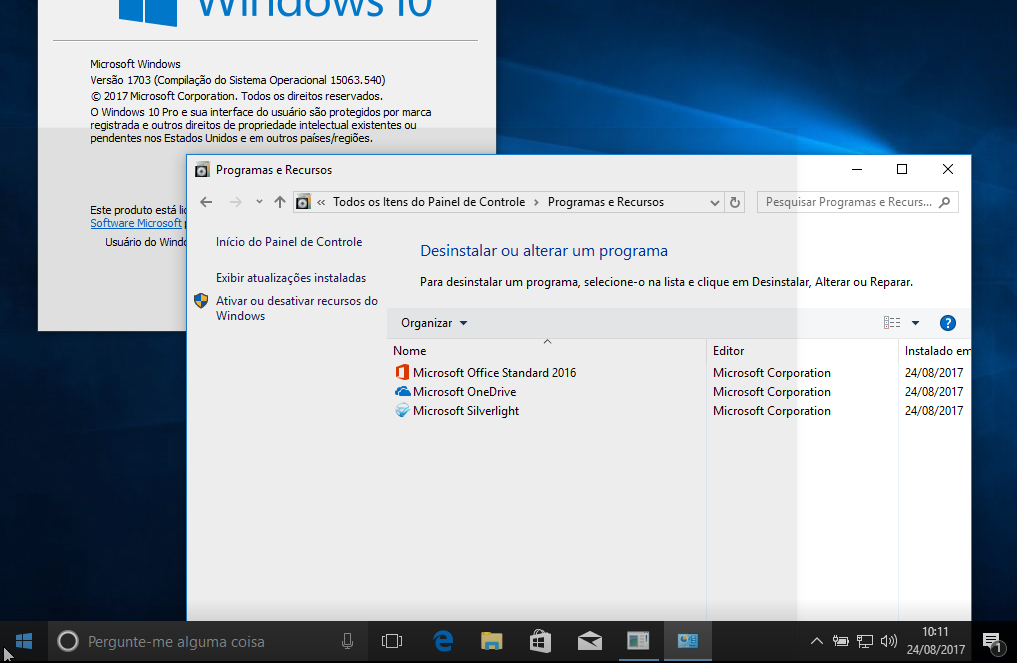Click the Forward navigation arrow
The image size is (1017, 663).
coord(235,202)
